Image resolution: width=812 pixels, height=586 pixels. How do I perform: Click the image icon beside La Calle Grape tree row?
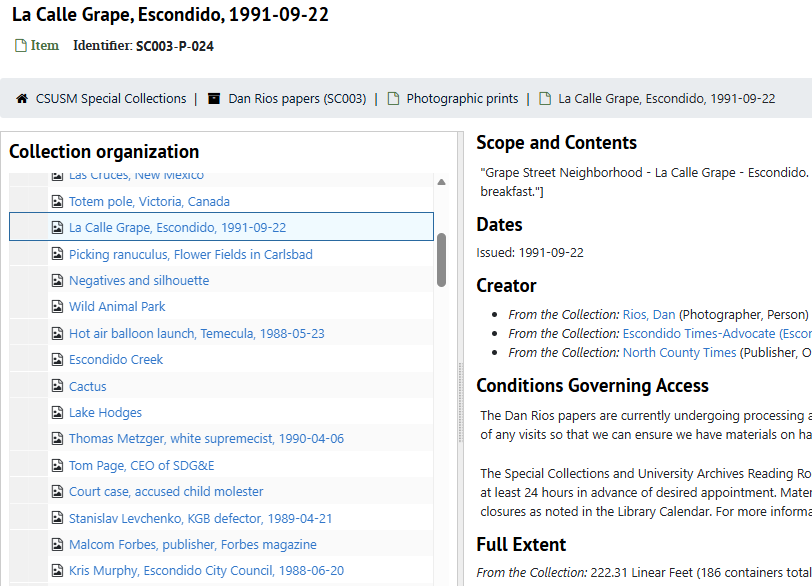click(57, 227)
